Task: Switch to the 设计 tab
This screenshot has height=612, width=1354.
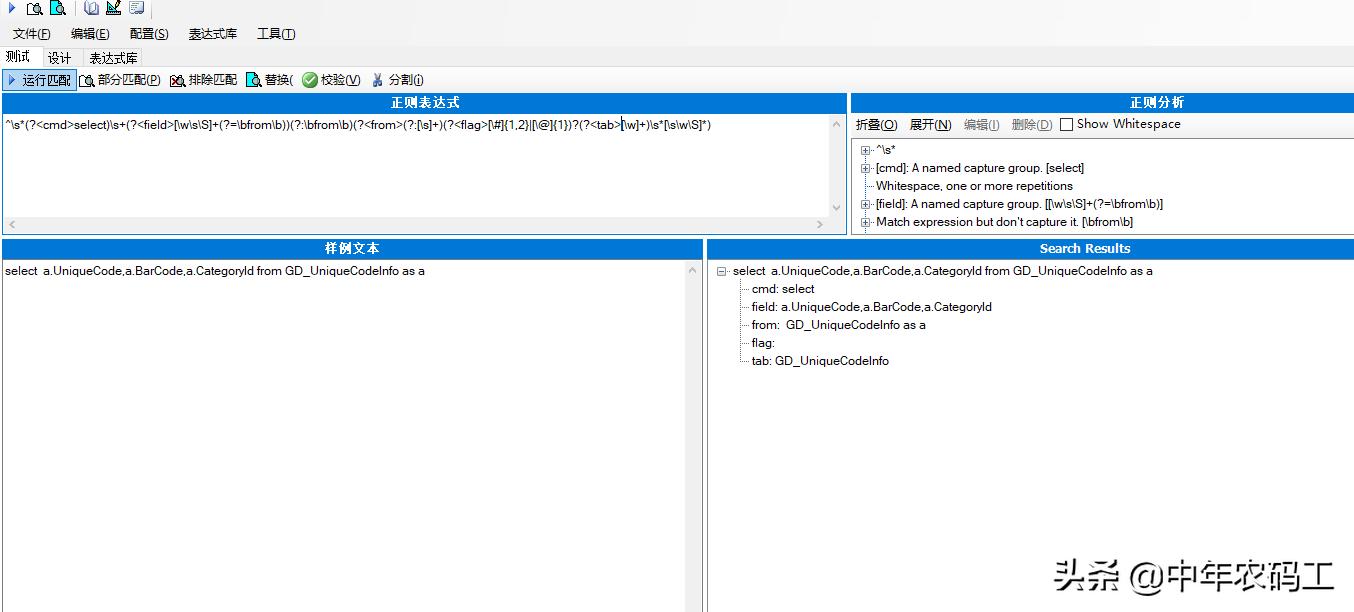Action: [x=59, y=57]
